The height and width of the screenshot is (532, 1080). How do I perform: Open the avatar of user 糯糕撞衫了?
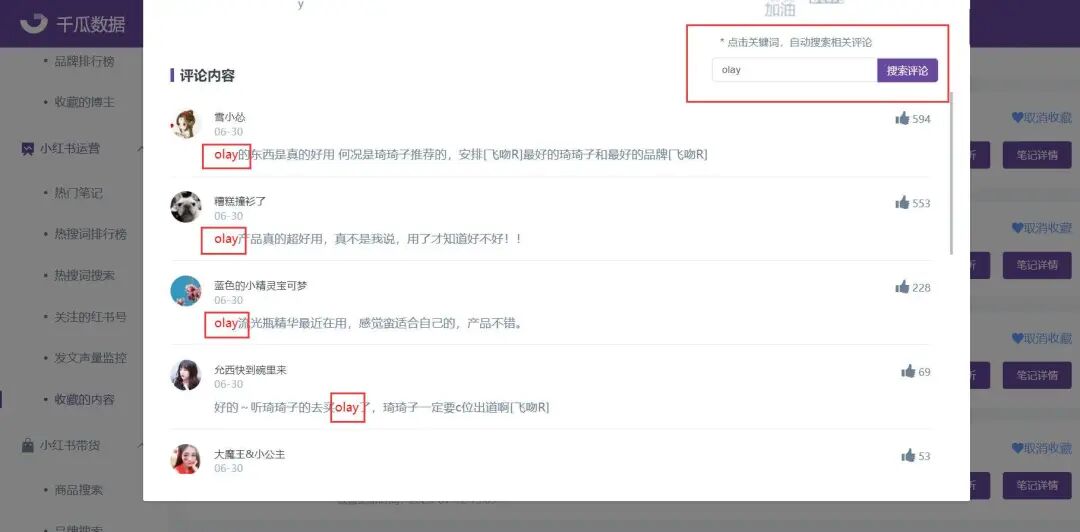click(185, 207)
